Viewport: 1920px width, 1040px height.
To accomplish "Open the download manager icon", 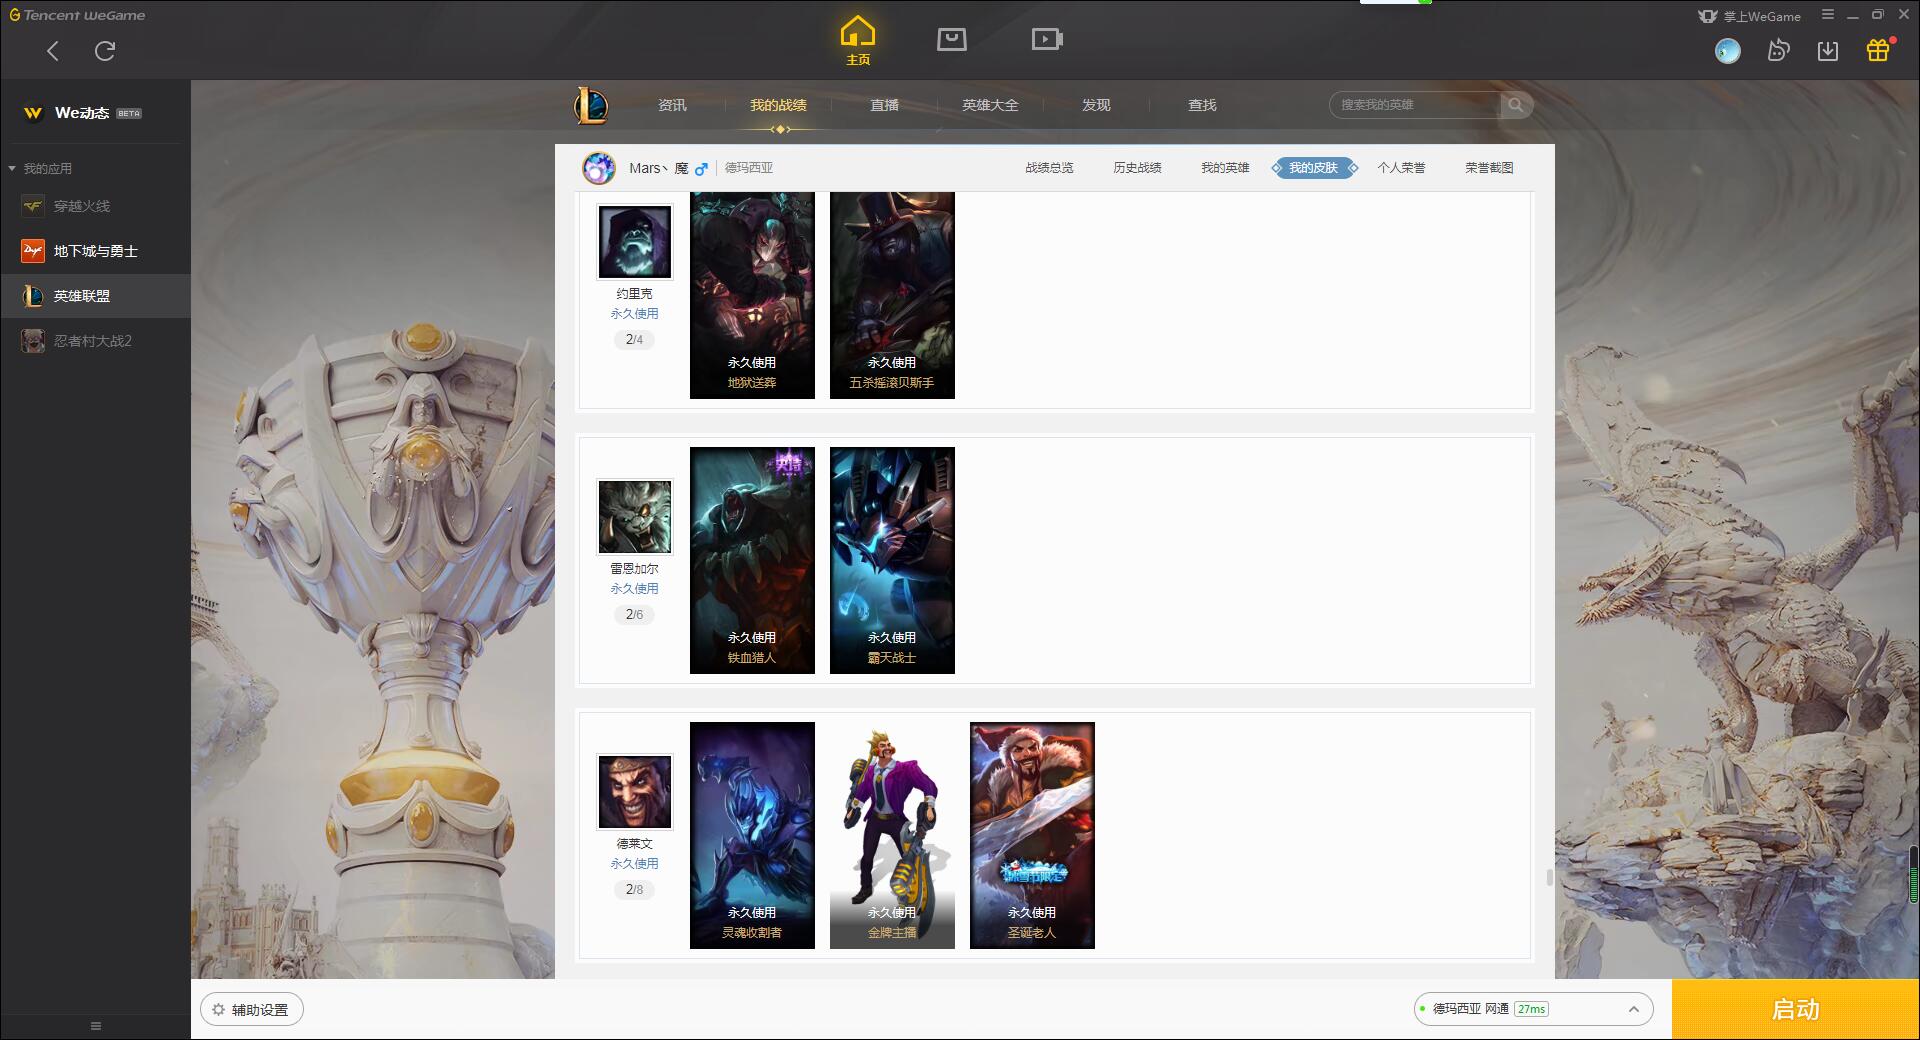I will pyautogui.click(x=1828, y=50).
